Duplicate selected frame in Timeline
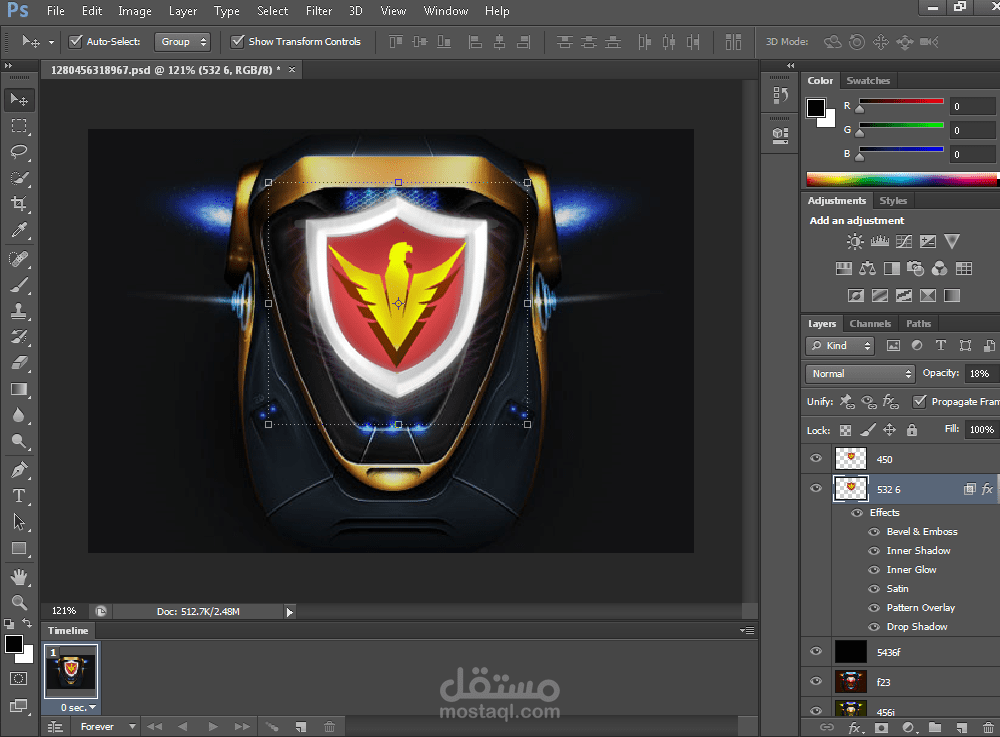The height and width of the screenshot is (737, 1000). pyautogui.click(x=300, y=726)
